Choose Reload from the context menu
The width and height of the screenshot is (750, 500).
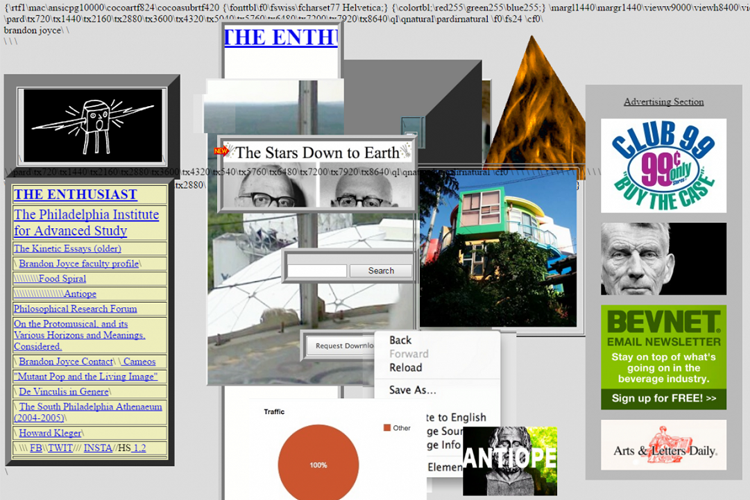[405, 368]
